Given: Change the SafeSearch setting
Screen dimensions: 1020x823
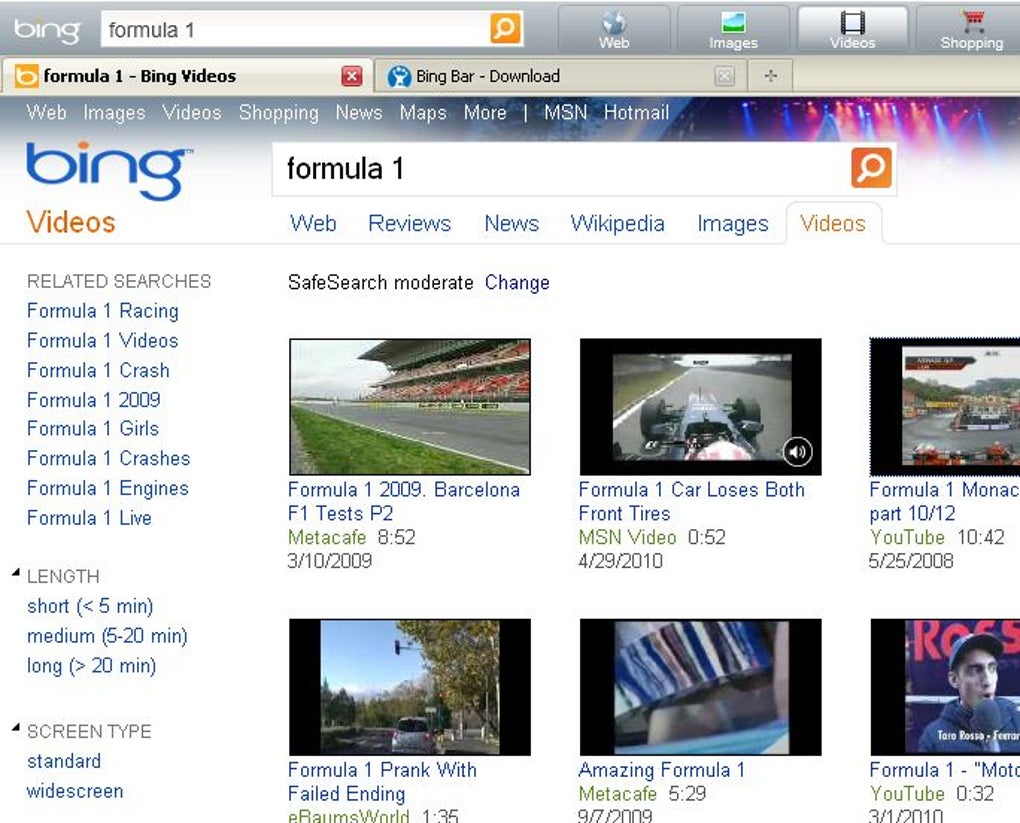Looking at the screenshot, I should [x=517, y=282].
